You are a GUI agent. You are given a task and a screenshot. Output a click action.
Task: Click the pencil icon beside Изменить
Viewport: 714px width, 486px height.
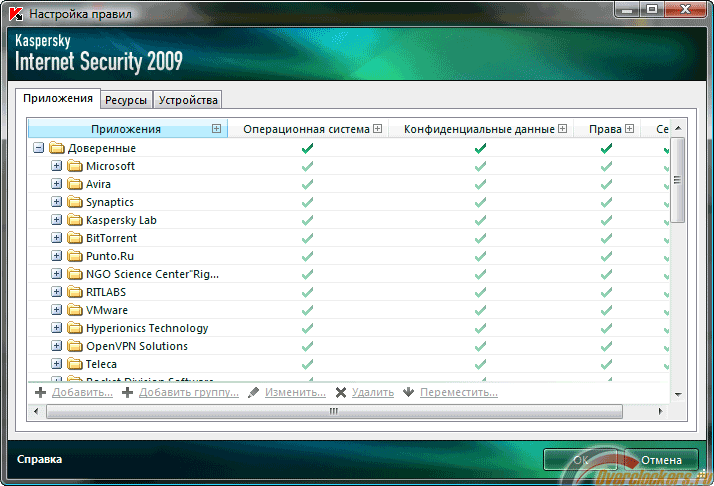(254, 392)
